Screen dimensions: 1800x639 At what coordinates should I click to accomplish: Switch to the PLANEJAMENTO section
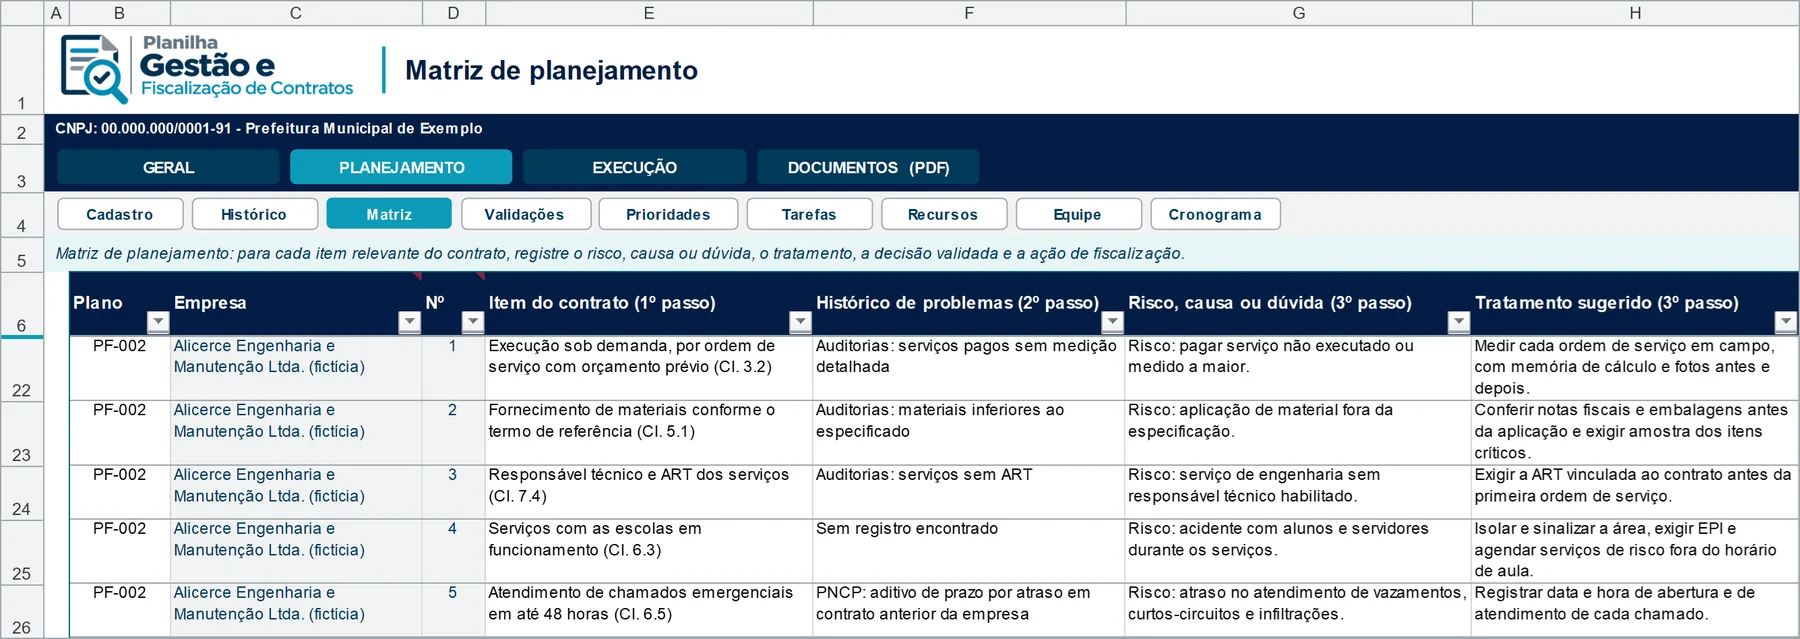(401, 167)
